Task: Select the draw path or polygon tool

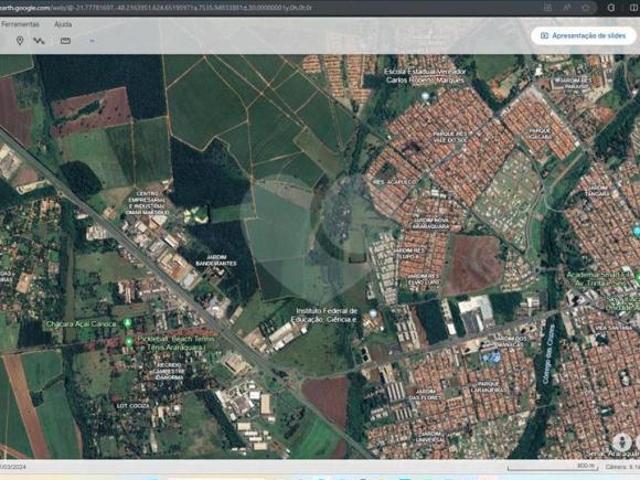Action: (39, 41)
